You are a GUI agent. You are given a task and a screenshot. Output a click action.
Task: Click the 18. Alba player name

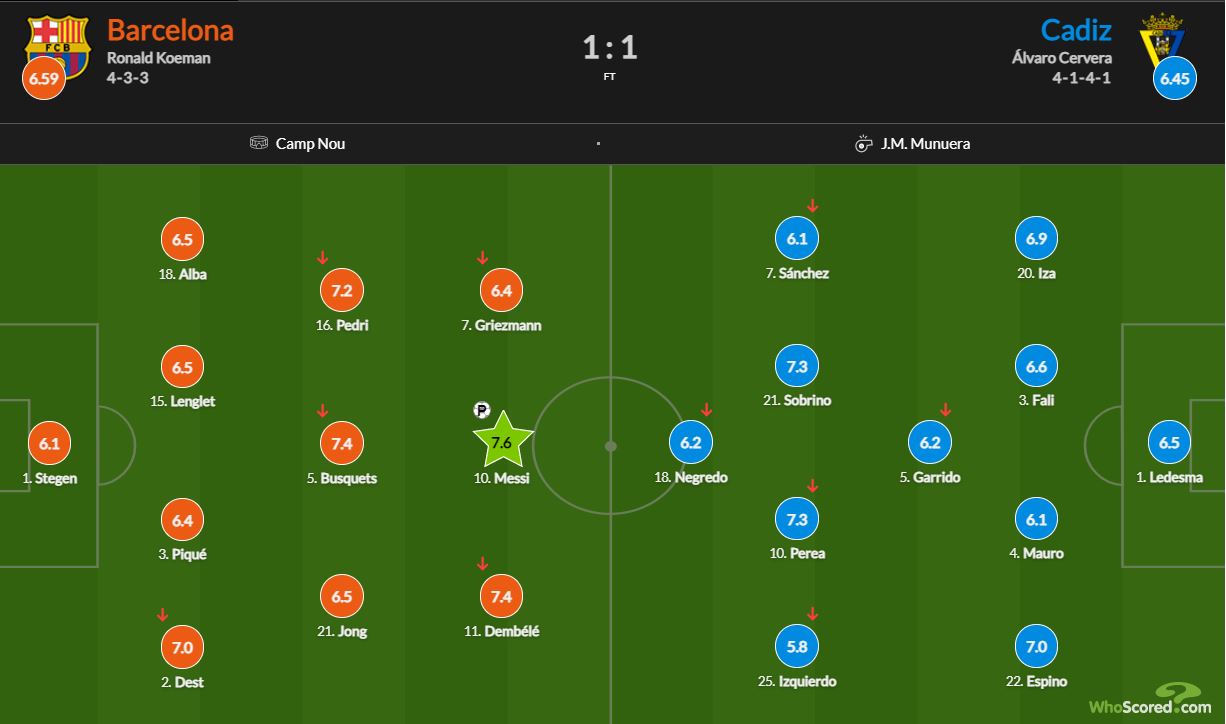tap(182, 274)
